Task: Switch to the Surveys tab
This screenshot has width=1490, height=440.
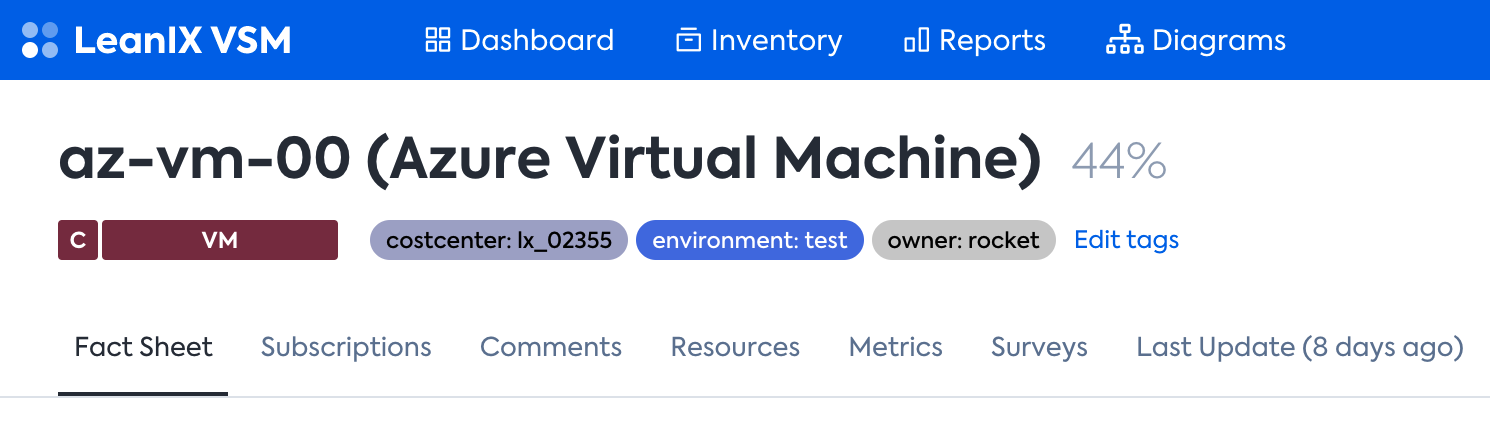Action: point(1039,347)
